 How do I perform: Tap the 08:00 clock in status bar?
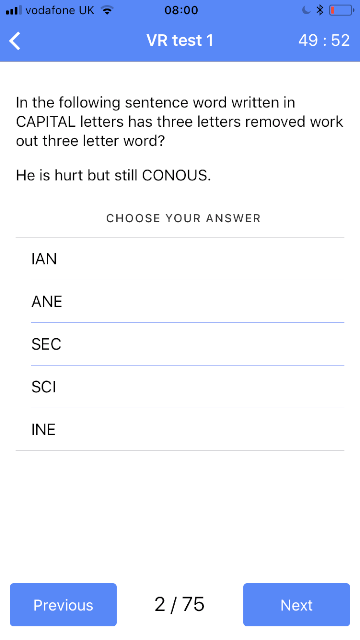[x=181, y=10]
